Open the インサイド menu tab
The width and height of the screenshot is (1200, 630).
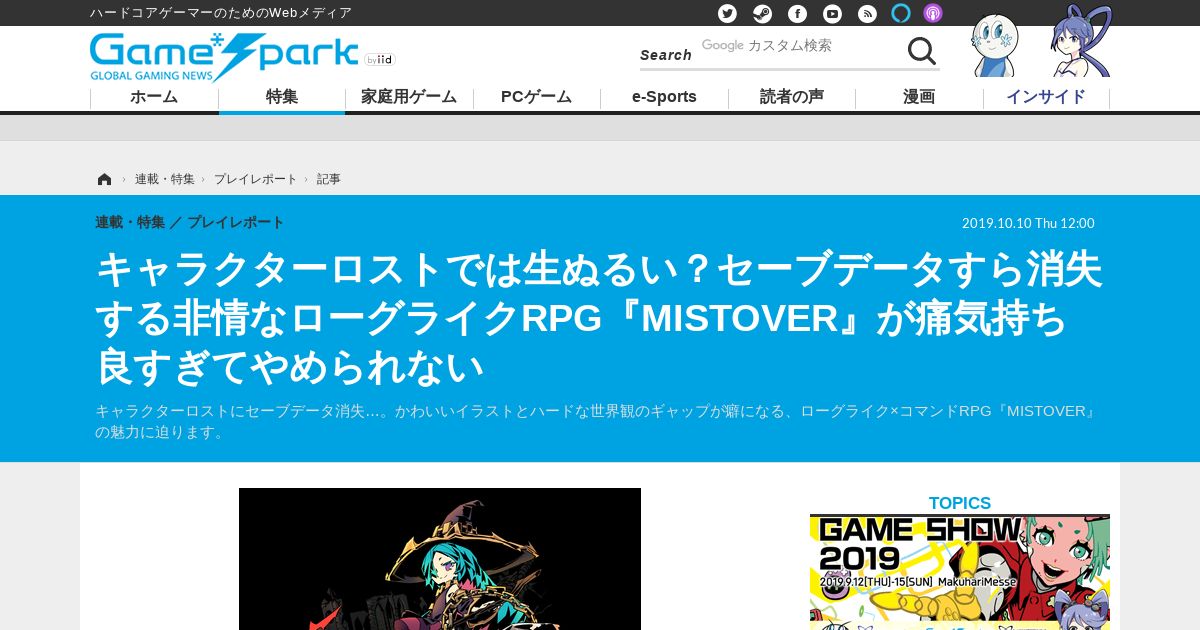pyautogui.click(x=1046, y=97)
